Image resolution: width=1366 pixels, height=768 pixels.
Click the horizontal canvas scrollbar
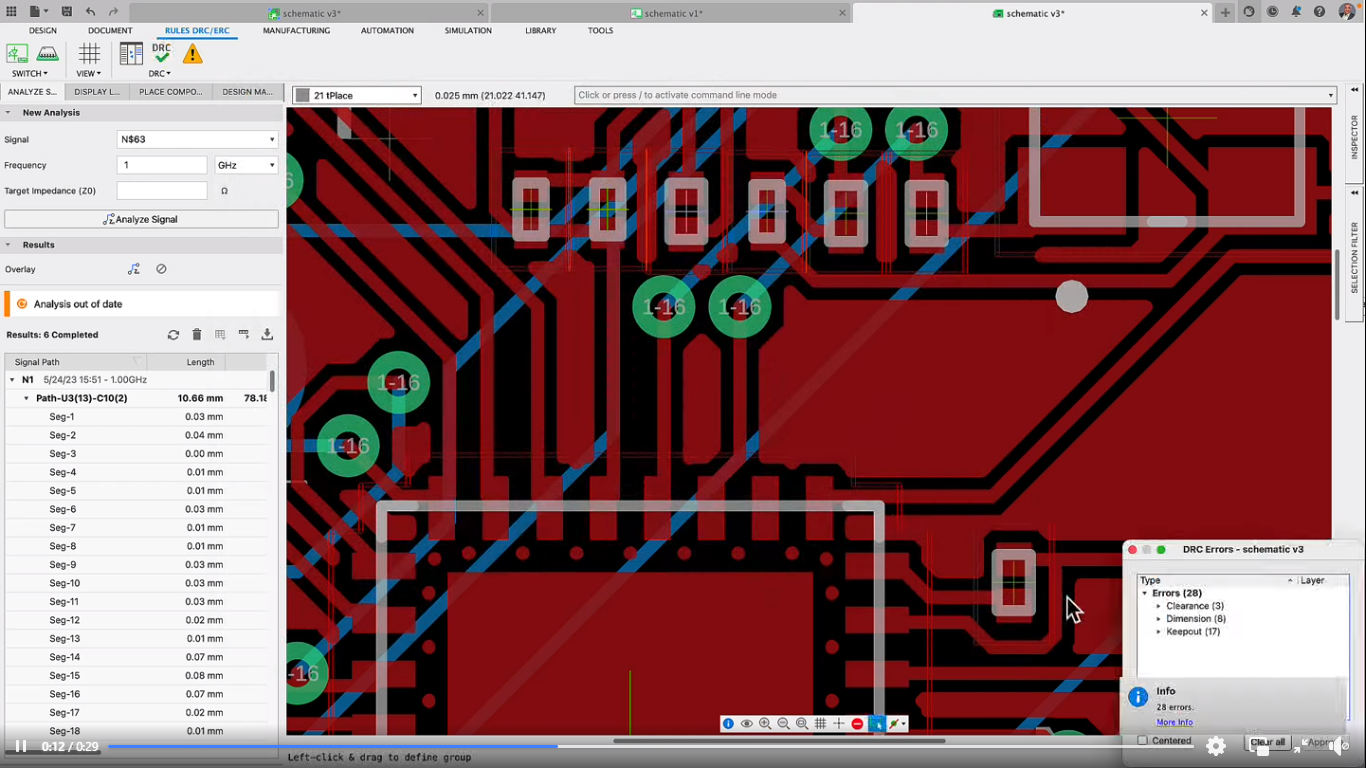click(778, 741)
